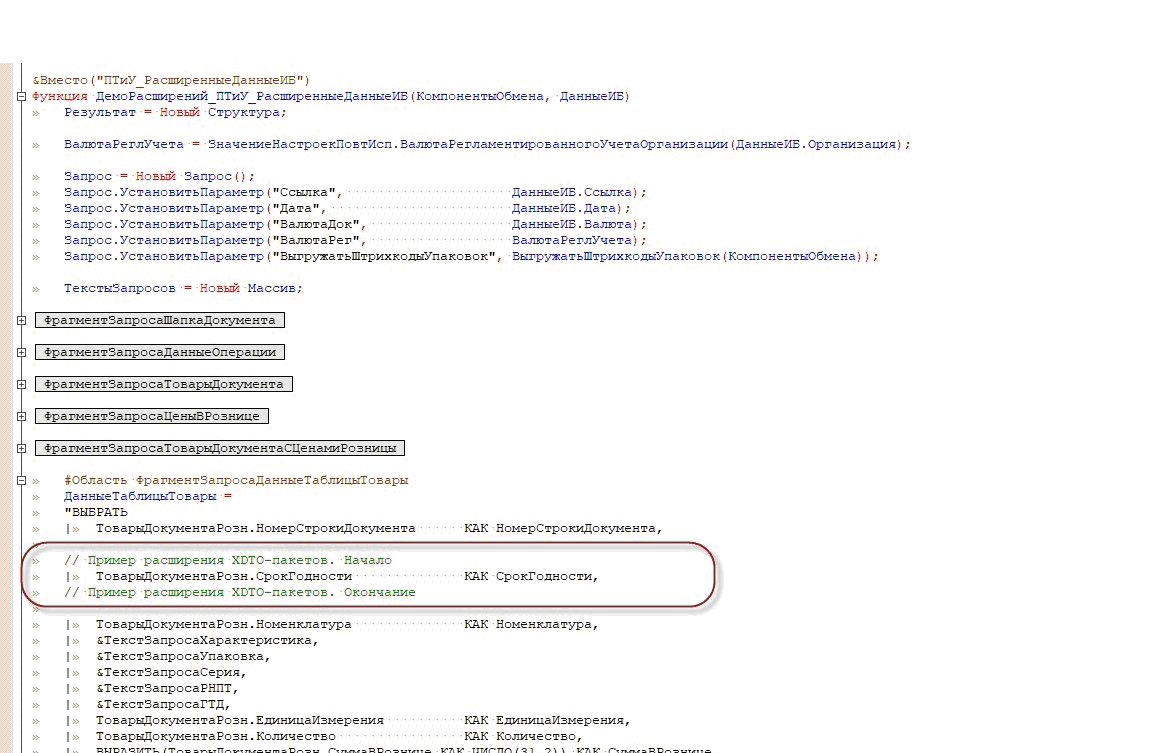Place cursor on Результат = Новый Структура line

point(175,112)
